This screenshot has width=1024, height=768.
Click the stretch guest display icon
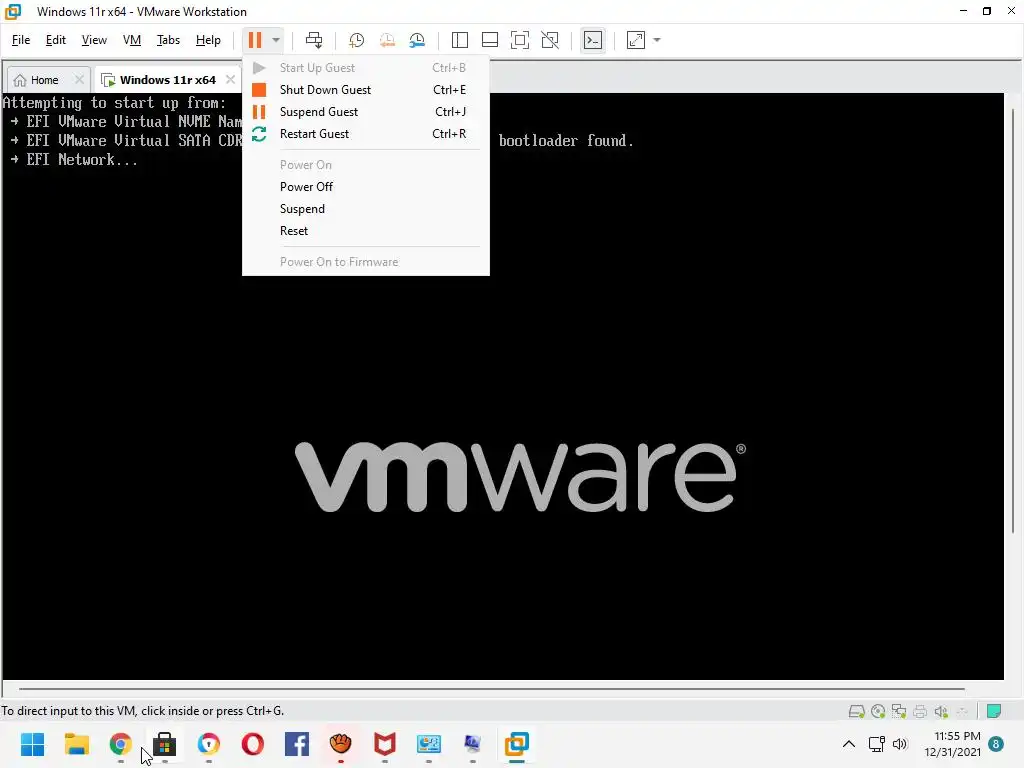[636, 40]
